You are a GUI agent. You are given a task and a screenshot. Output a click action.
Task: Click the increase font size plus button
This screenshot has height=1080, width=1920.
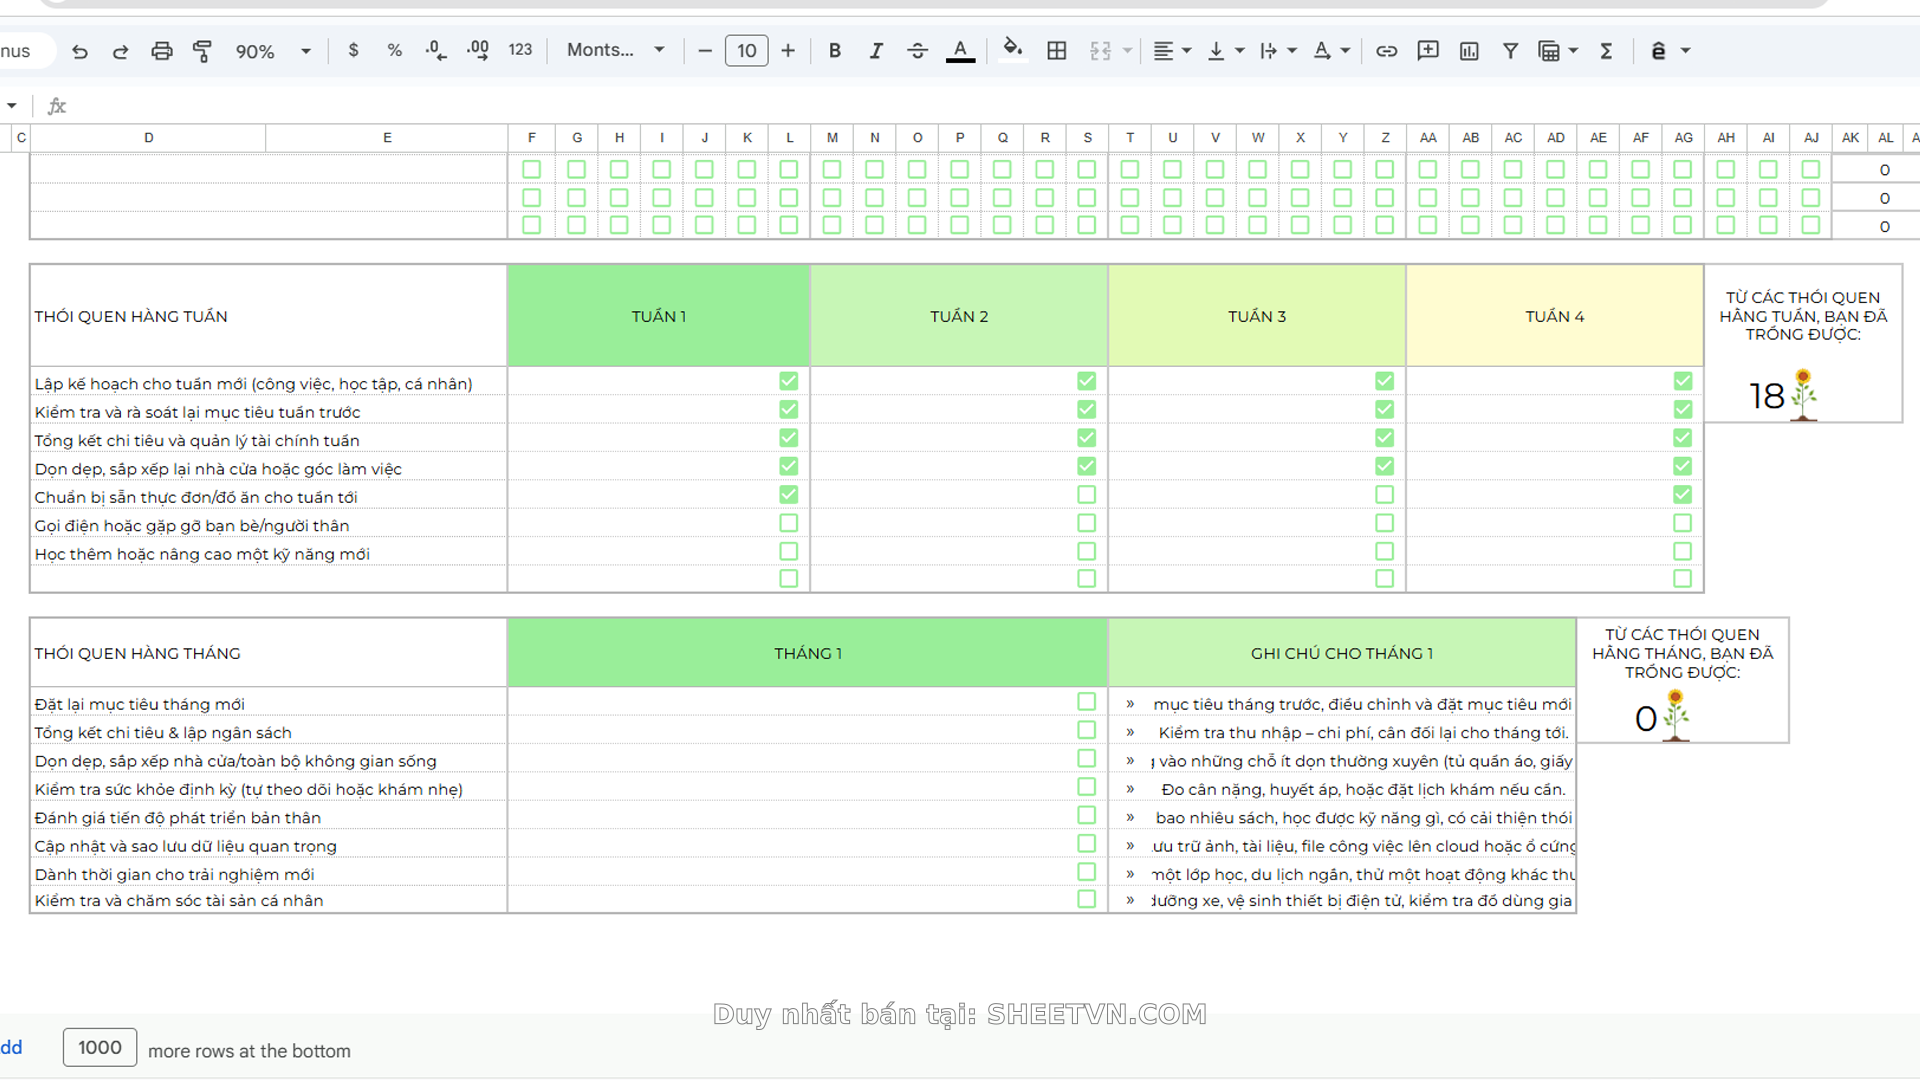[x=788, y=51]
